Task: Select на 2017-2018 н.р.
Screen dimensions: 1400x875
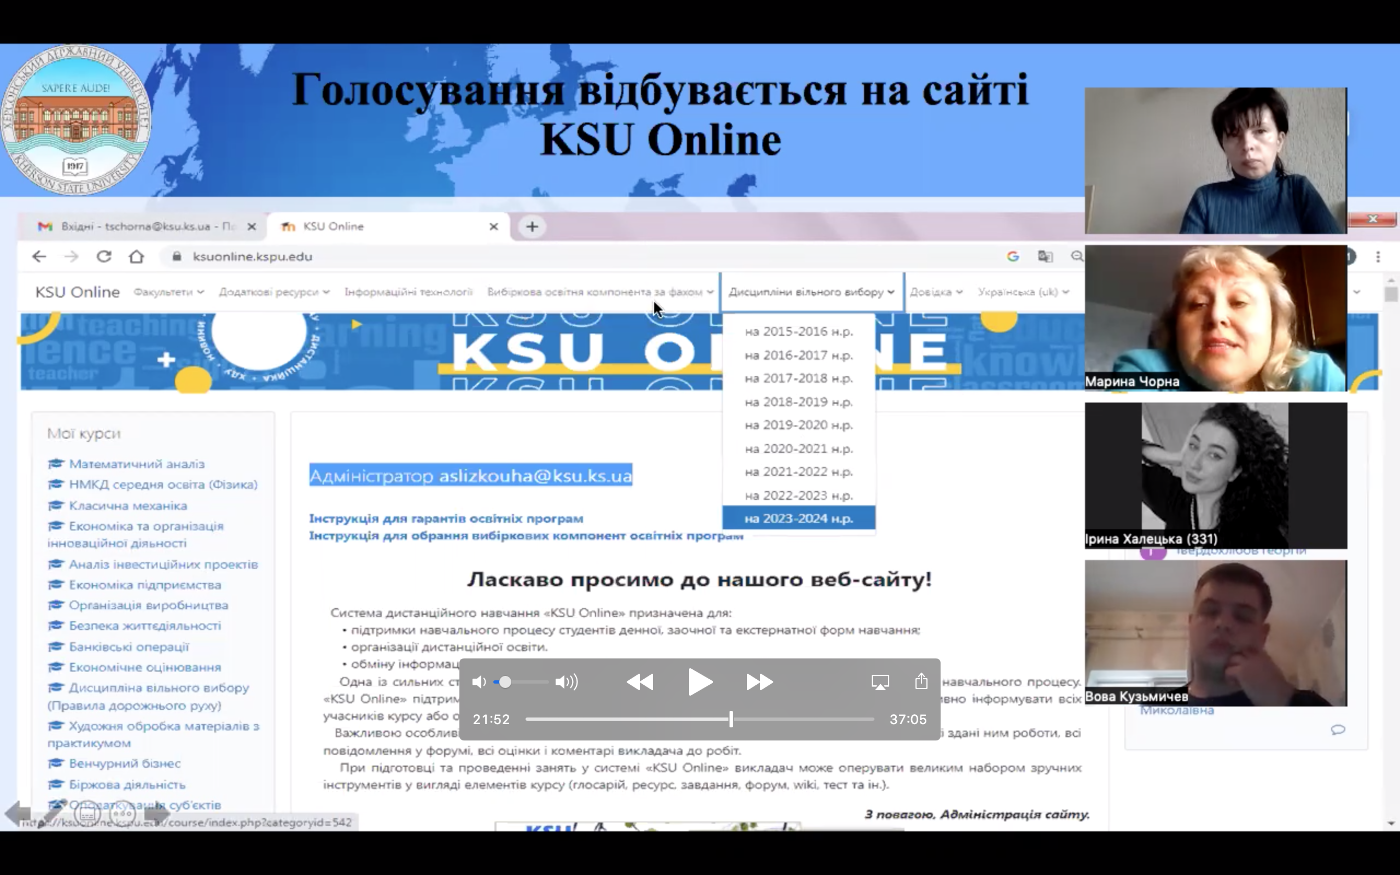Action: point(799,378)
